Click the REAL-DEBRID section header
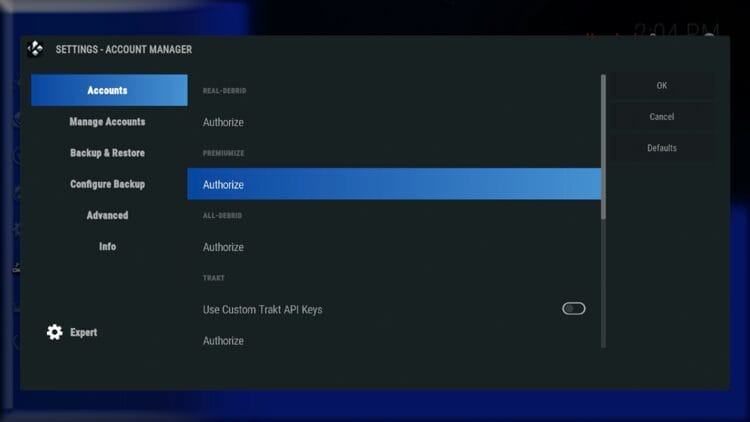 point(224,90)
